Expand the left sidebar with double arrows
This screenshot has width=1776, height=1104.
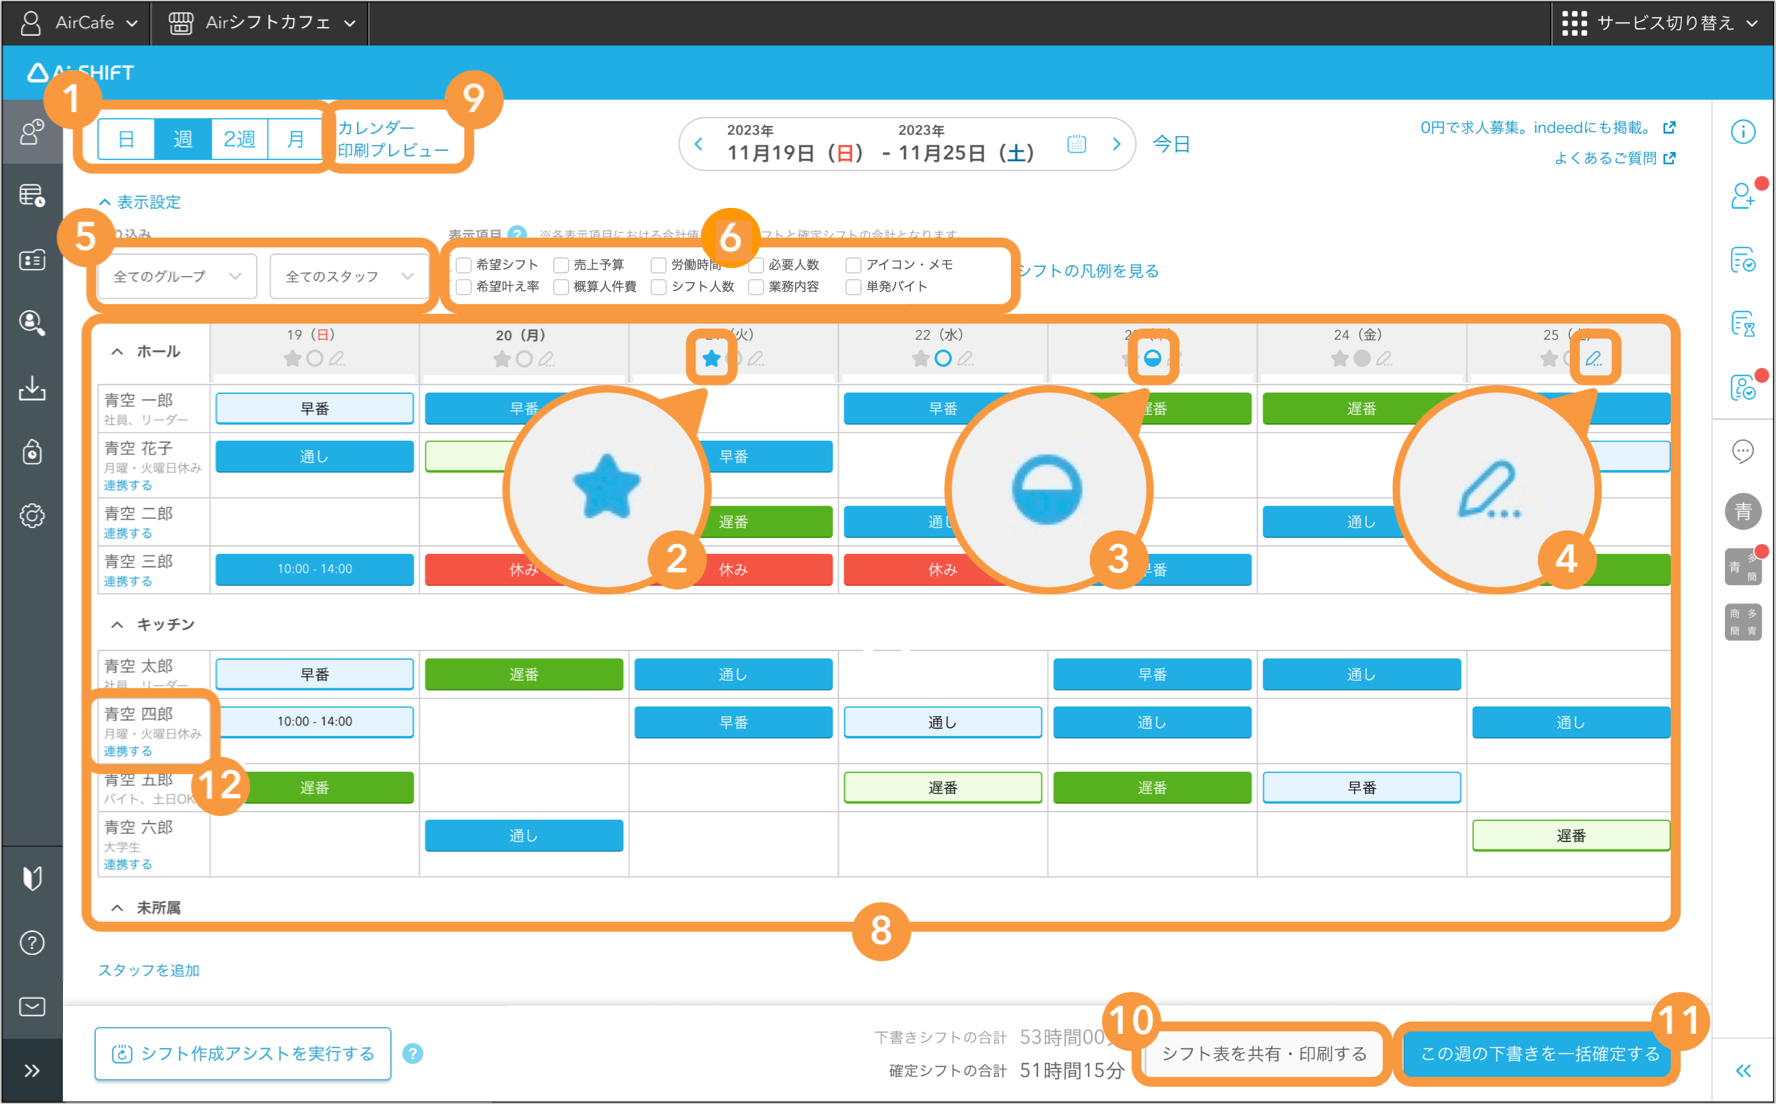(x=32, y=1071)
